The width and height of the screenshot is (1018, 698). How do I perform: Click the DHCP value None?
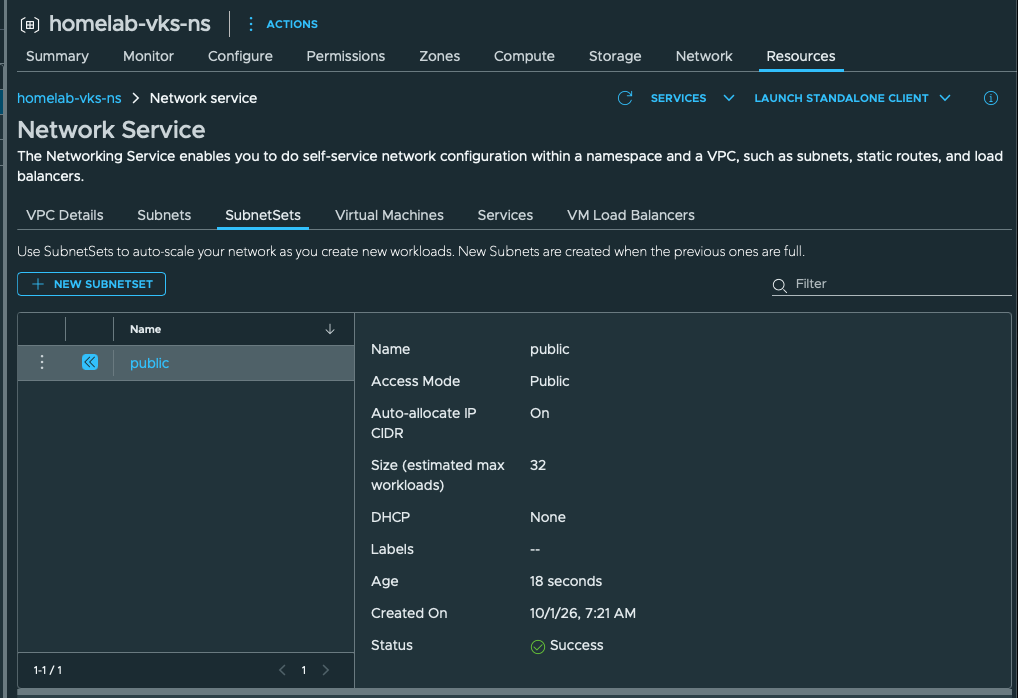pyautogui.click(x=547, y=517)
